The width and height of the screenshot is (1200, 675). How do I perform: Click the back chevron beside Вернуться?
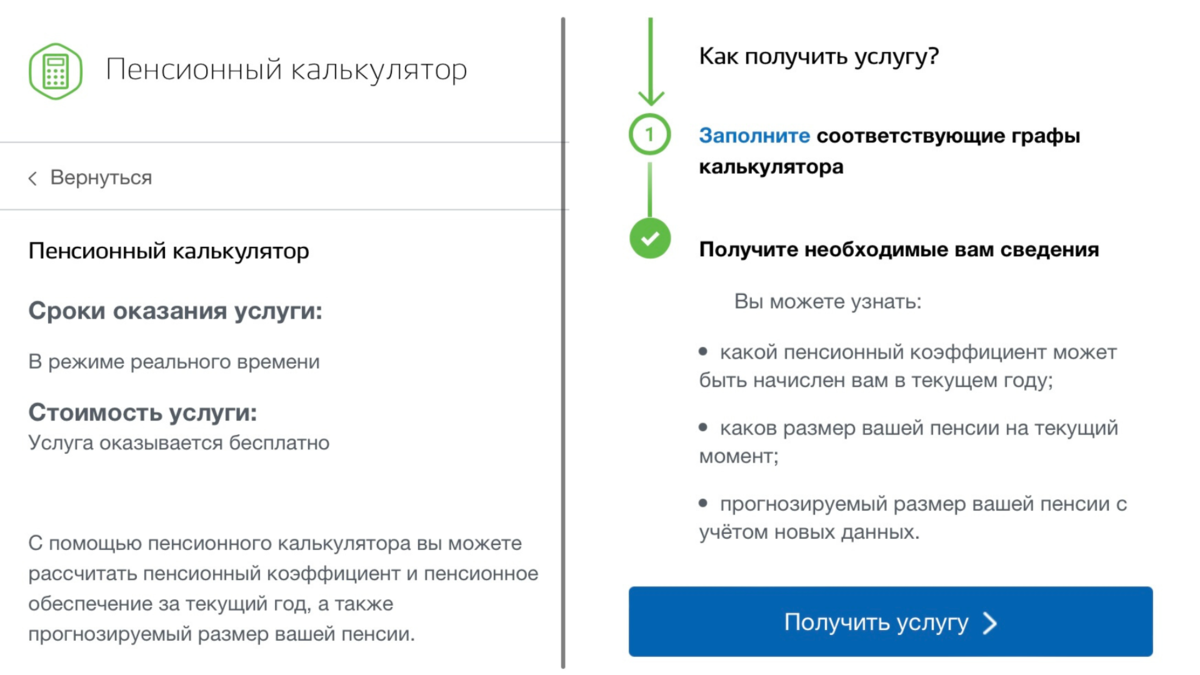coord(33,177)
